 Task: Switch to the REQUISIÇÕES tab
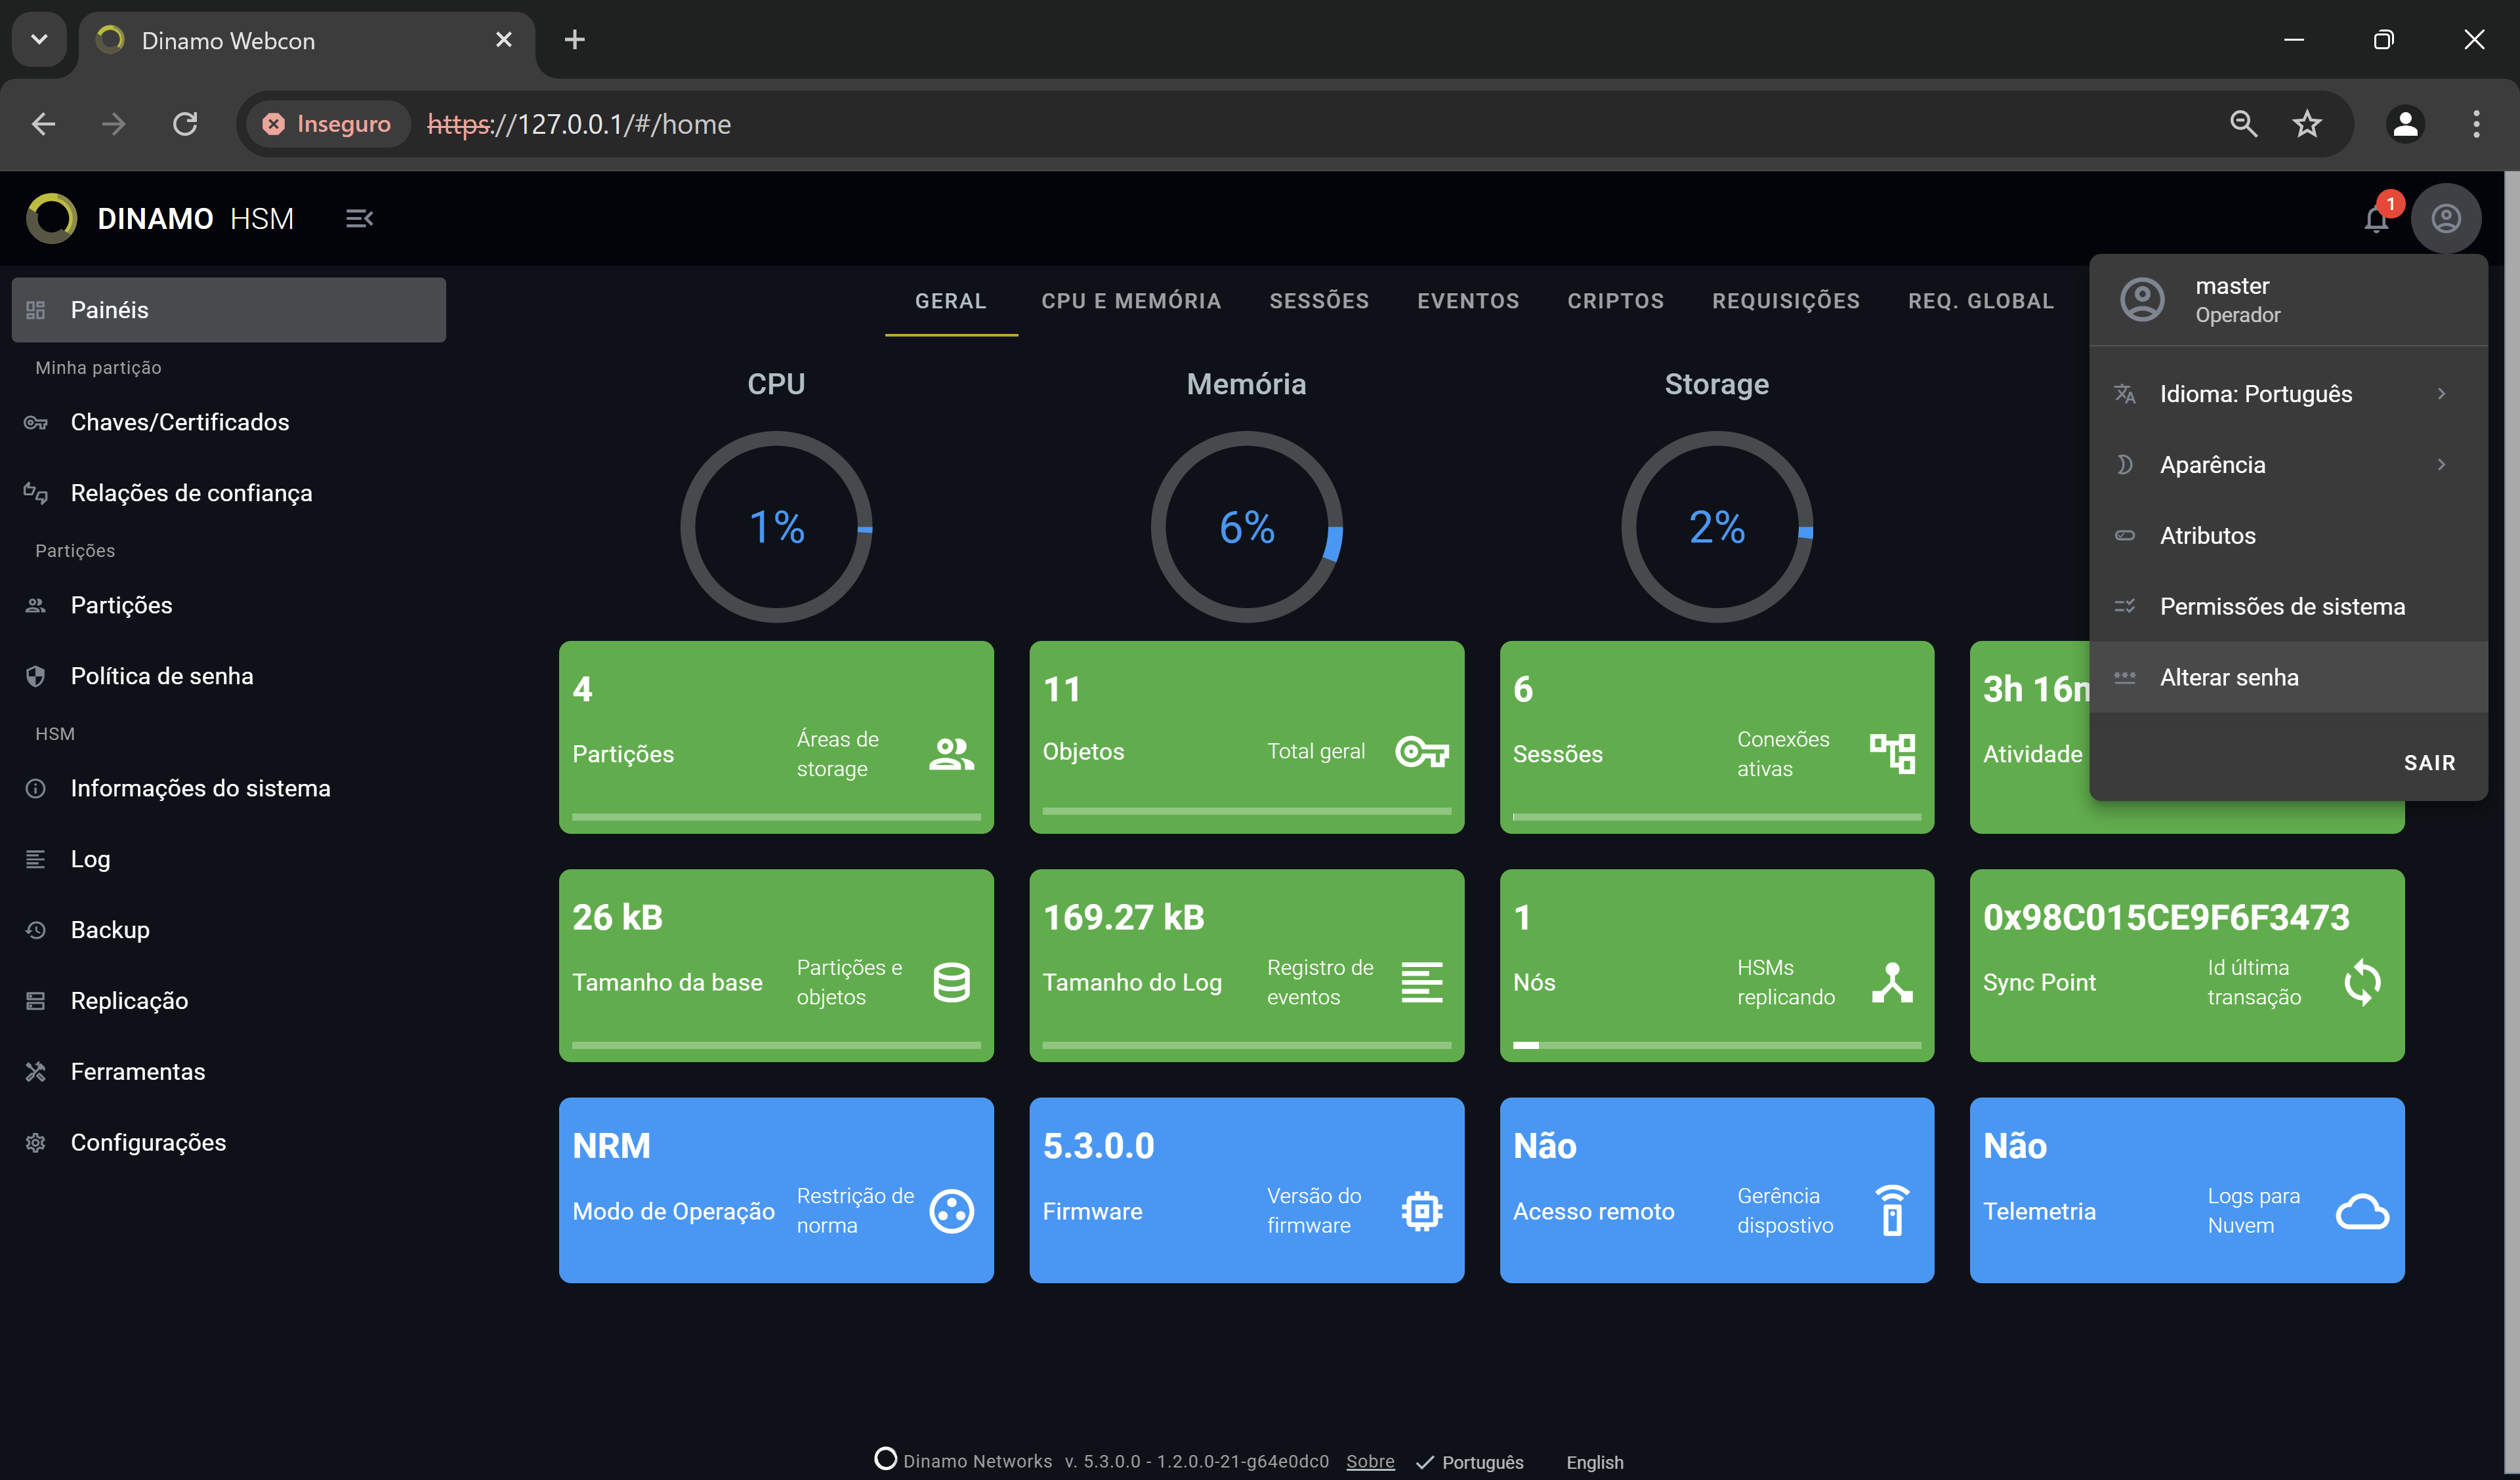coord(1785,301)
